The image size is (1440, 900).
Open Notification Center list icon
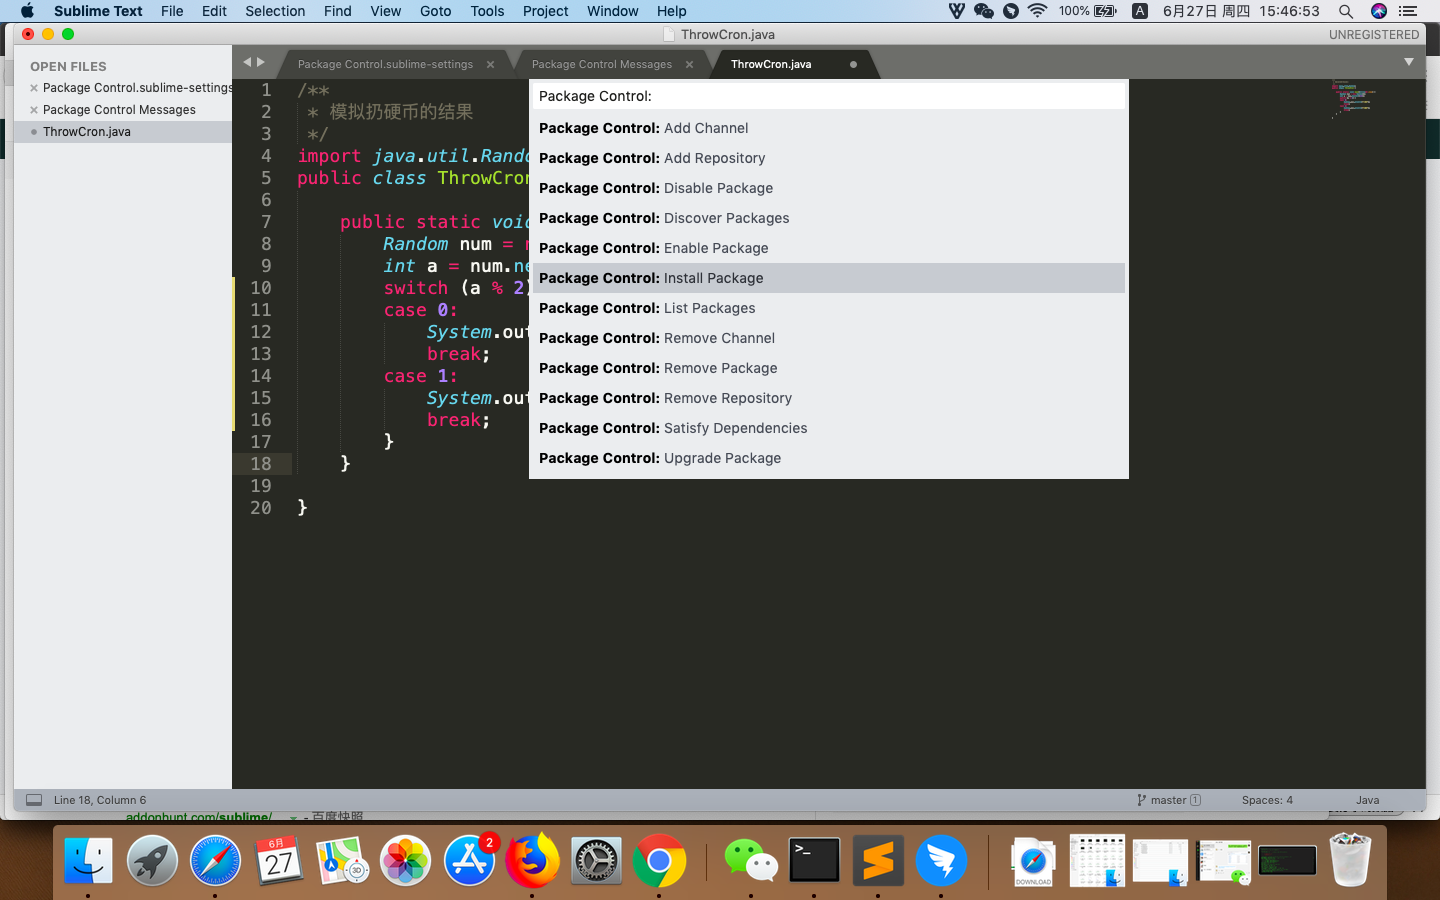pos(1409,11)
